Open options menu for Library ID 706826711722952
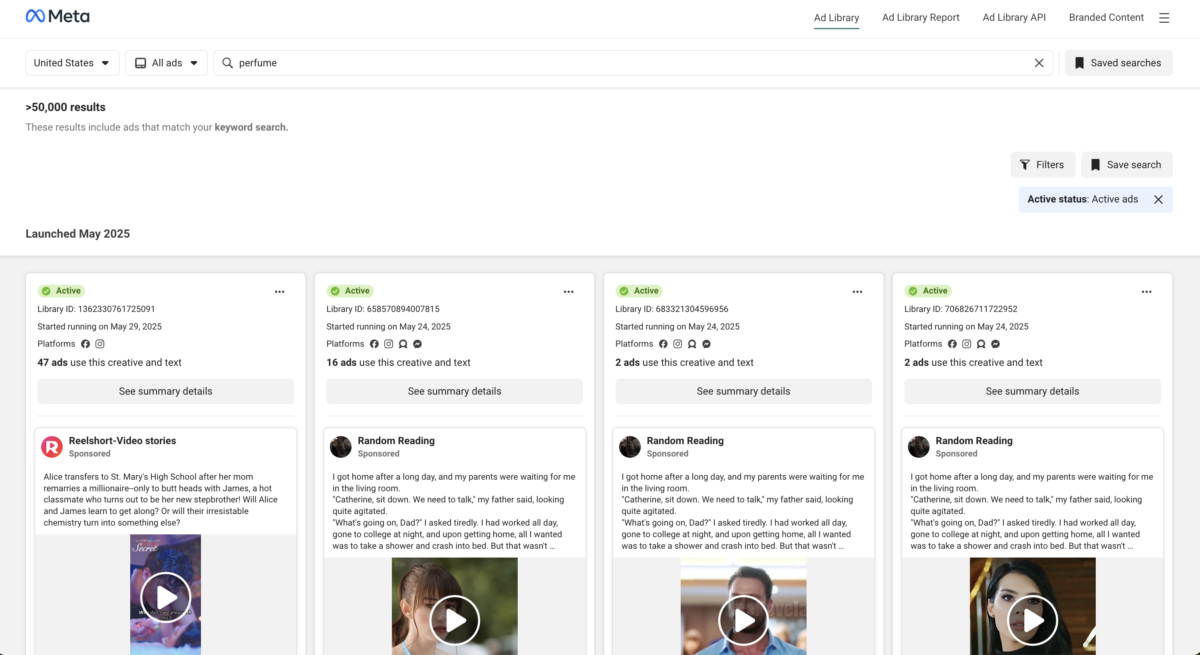Viewport: 1200px width, 655px height. pos(1146,291)
